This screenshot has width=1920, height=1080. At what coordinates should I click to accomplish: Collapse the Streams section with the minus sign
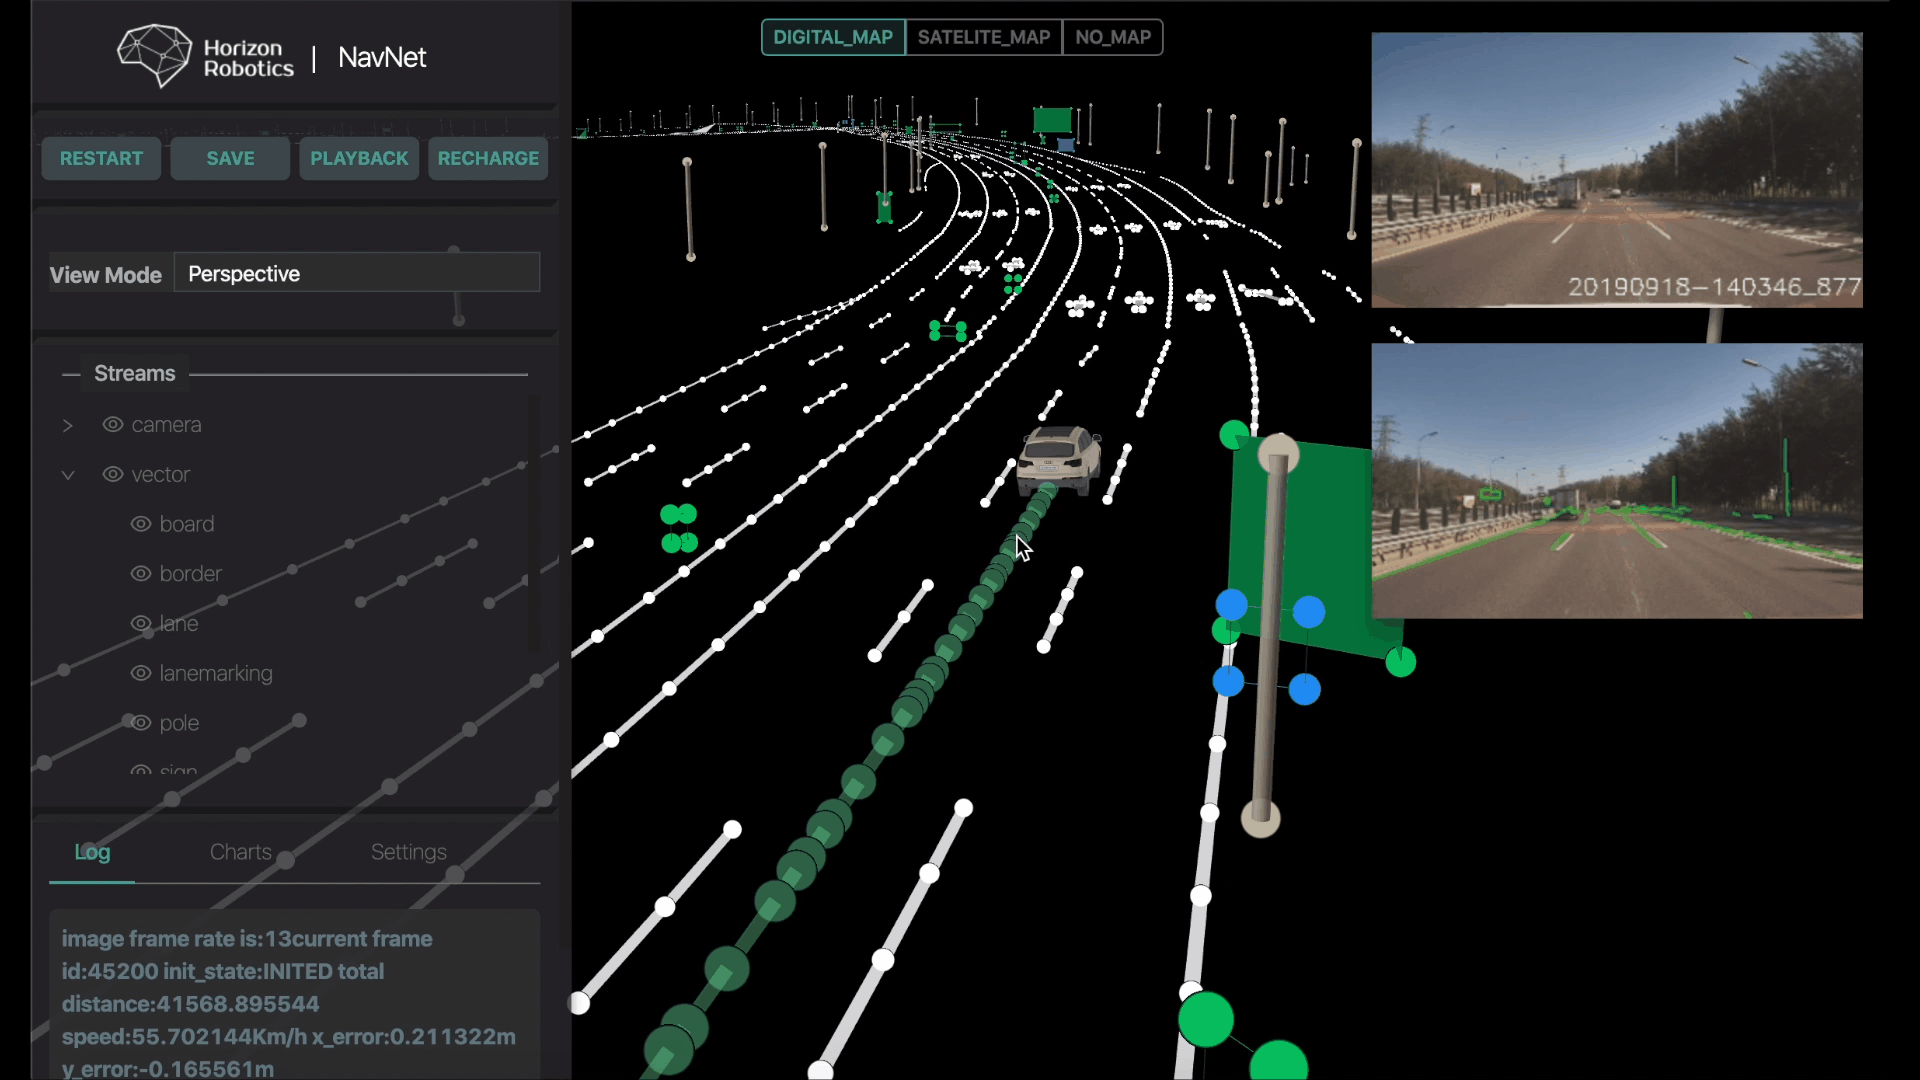pos(70,374)
